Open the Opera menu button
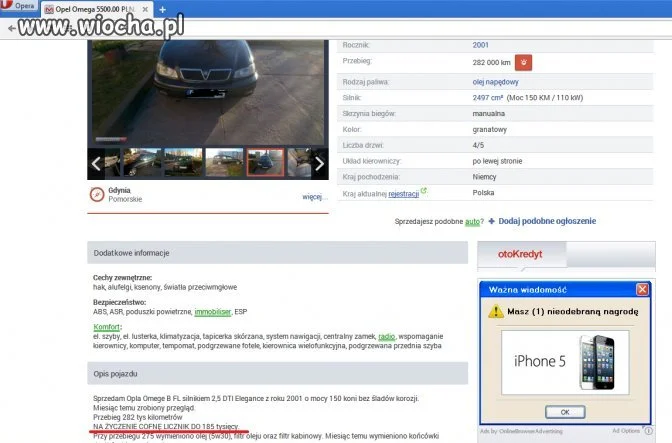This screenshot has width=672, height=443. click(x=18, y=6)
